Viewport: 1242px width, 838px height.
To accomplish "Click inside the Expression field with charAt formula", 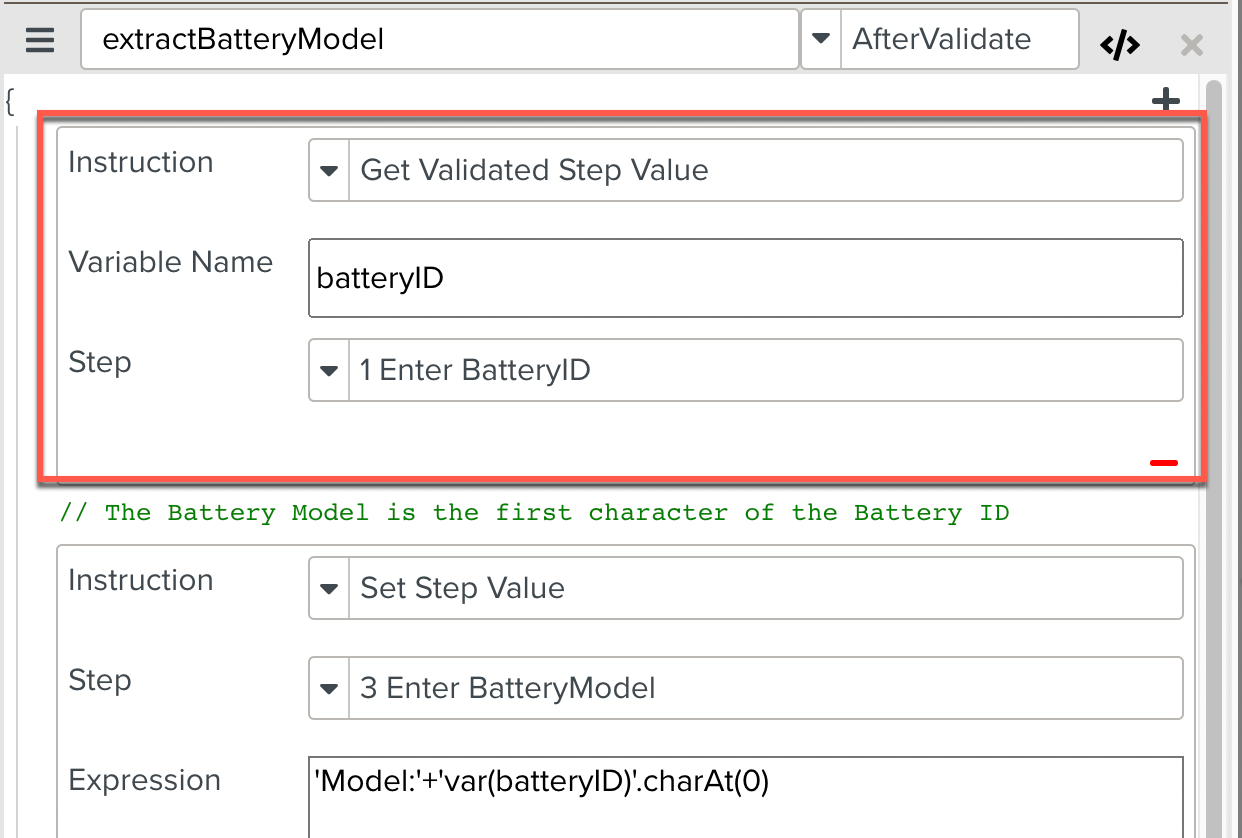I will pyautogui.click(x=745, y=788).
